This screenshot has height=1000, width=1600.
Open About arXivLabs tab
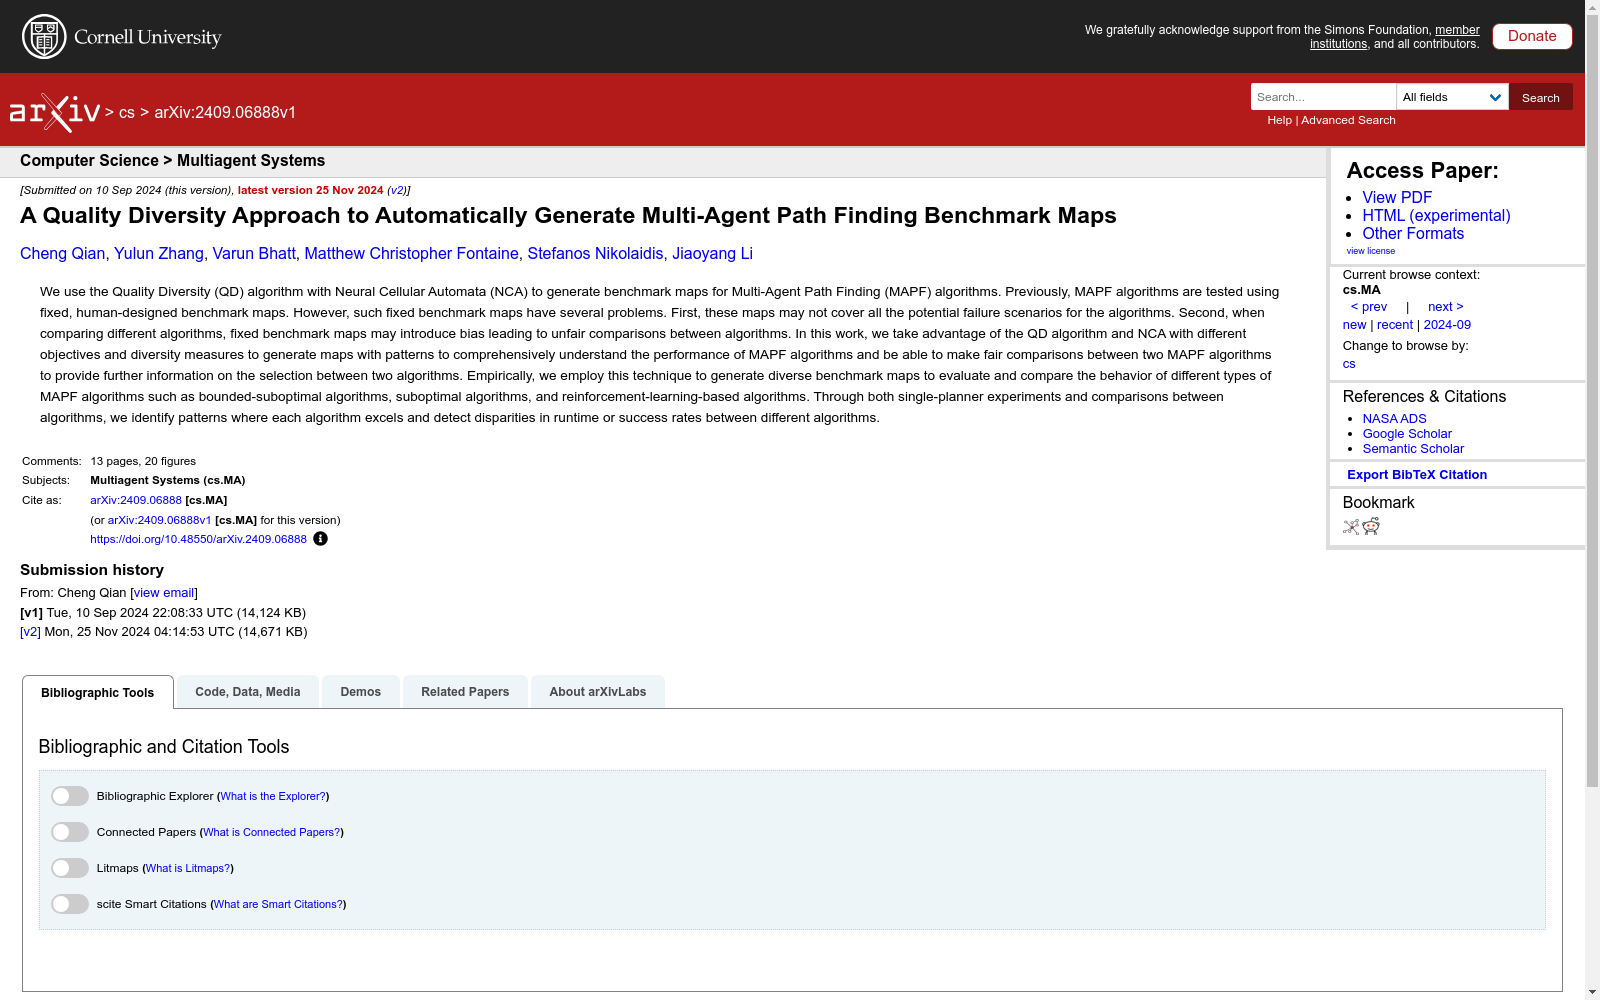[598, 692]
